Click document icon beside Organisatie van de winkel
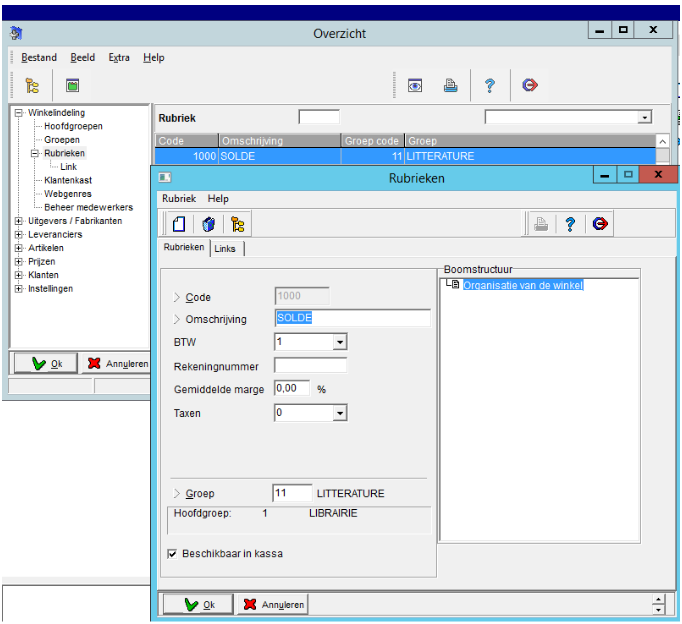This screenshot has width=682, height=624. point(455,284)
